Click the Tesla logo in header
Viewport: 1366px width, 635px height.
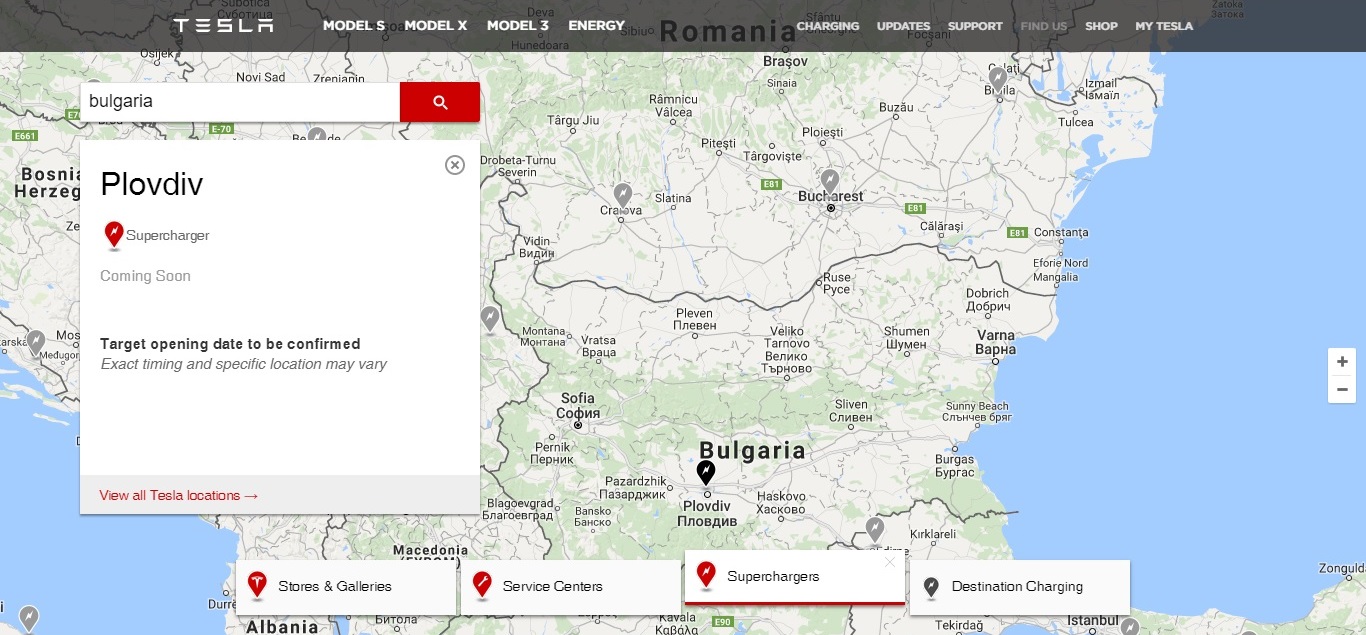coord(223,26)
